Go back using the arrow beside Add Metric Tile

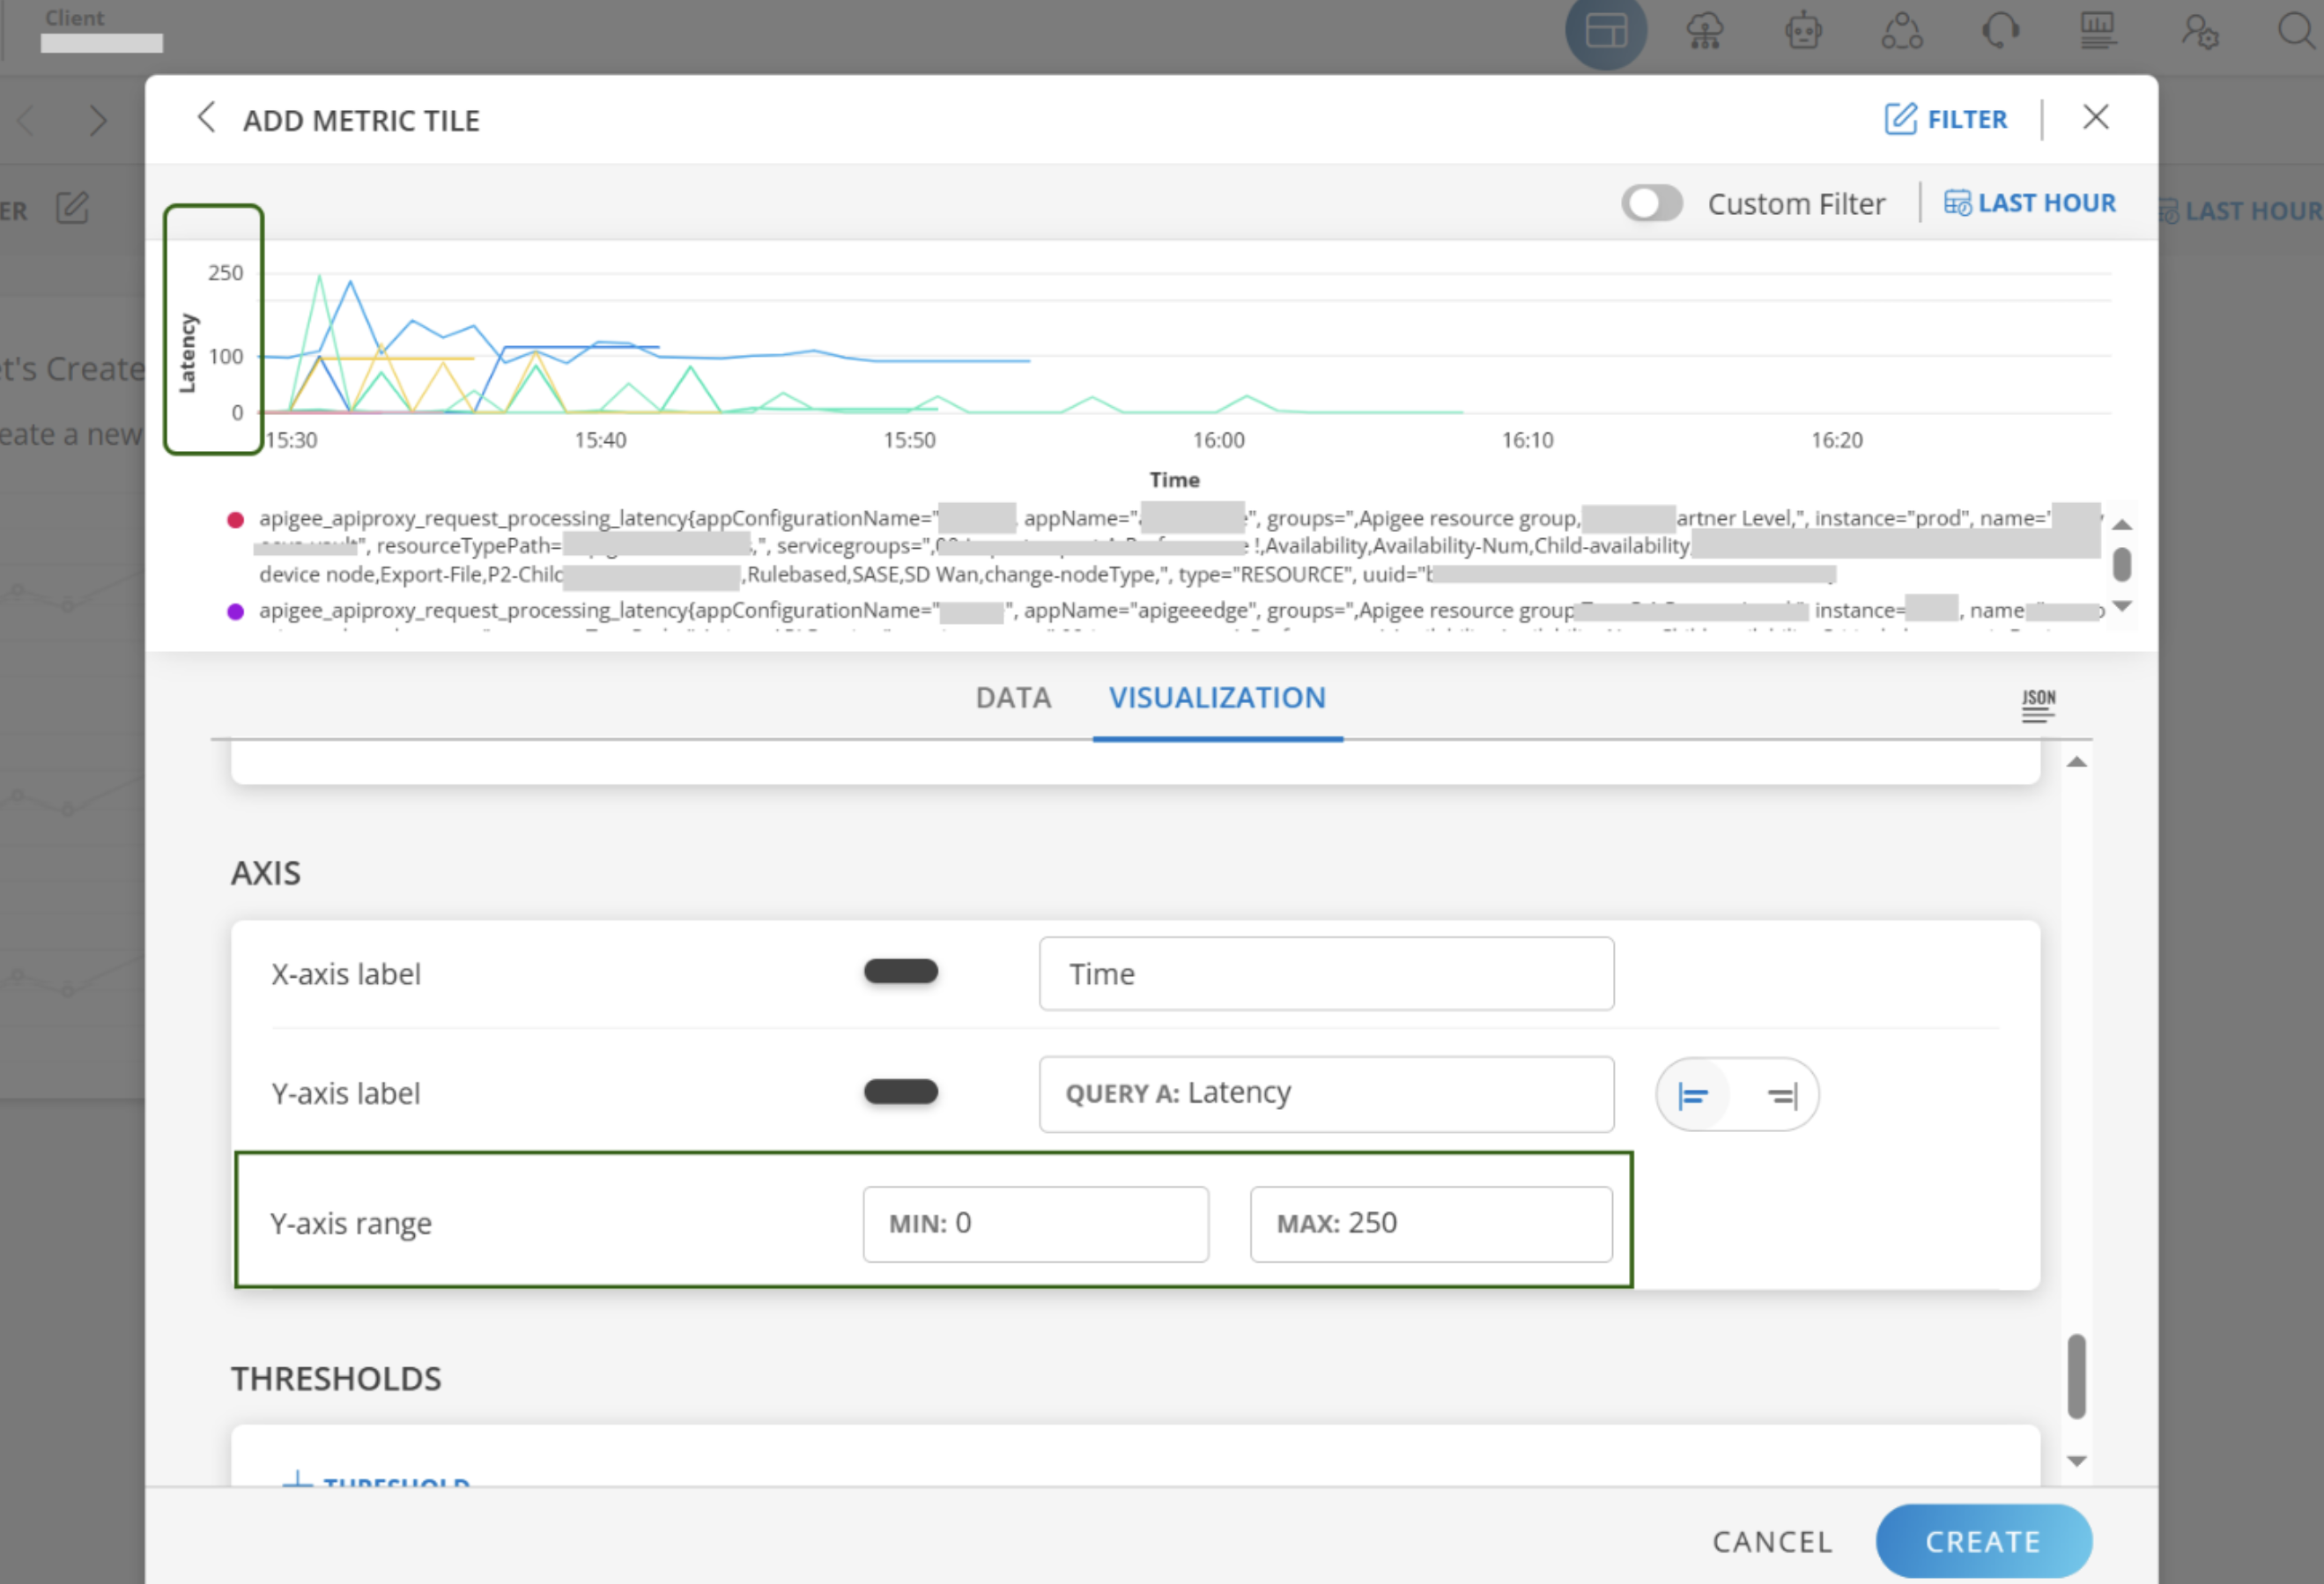(x=206, y=118)
